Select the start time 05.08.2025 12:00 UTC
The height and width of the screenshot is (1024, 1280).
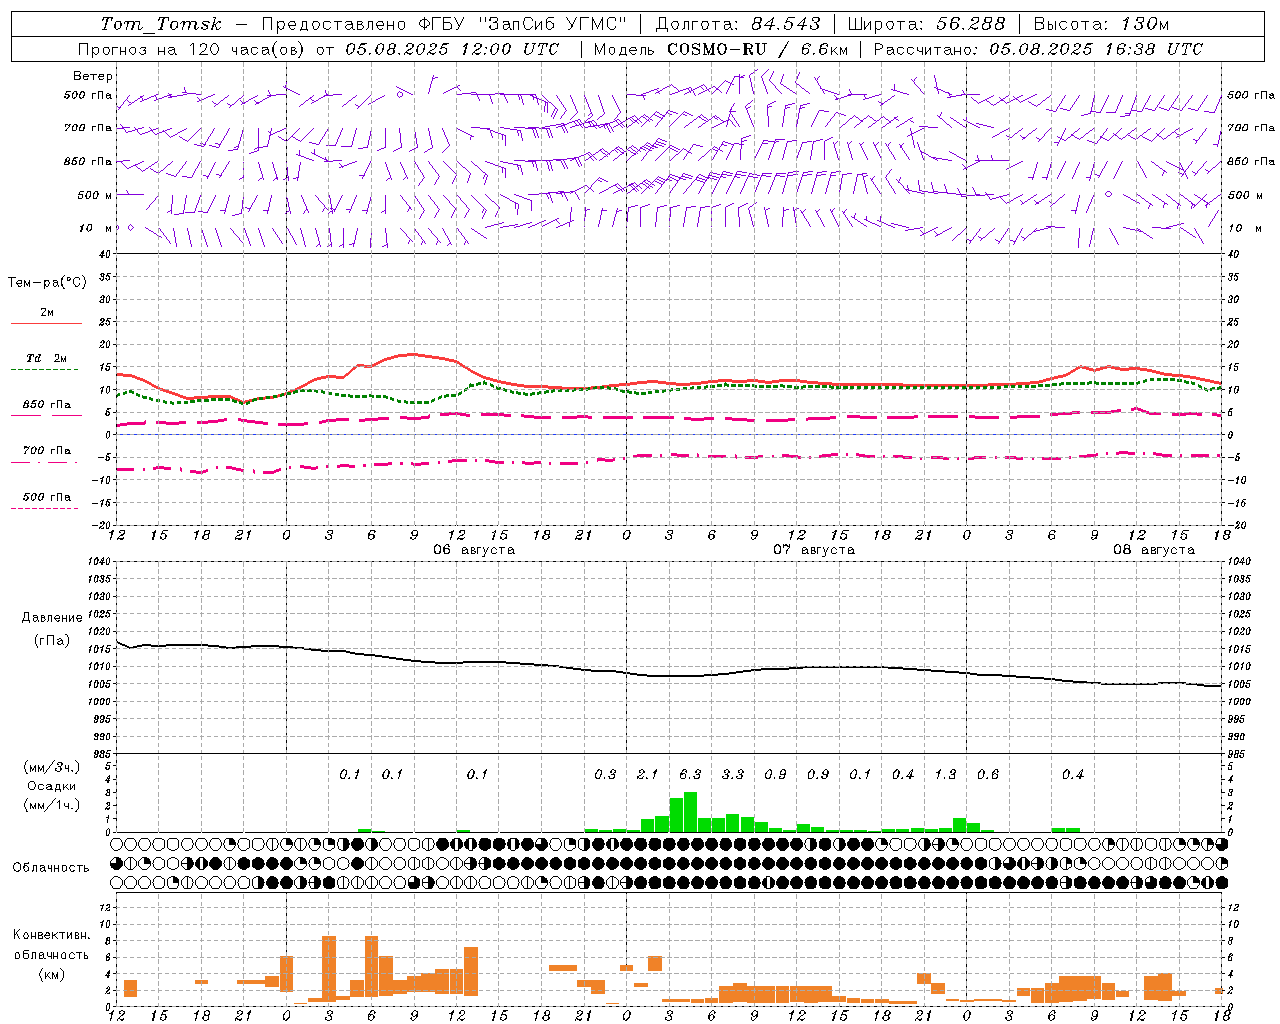click(x=452, y=49)
